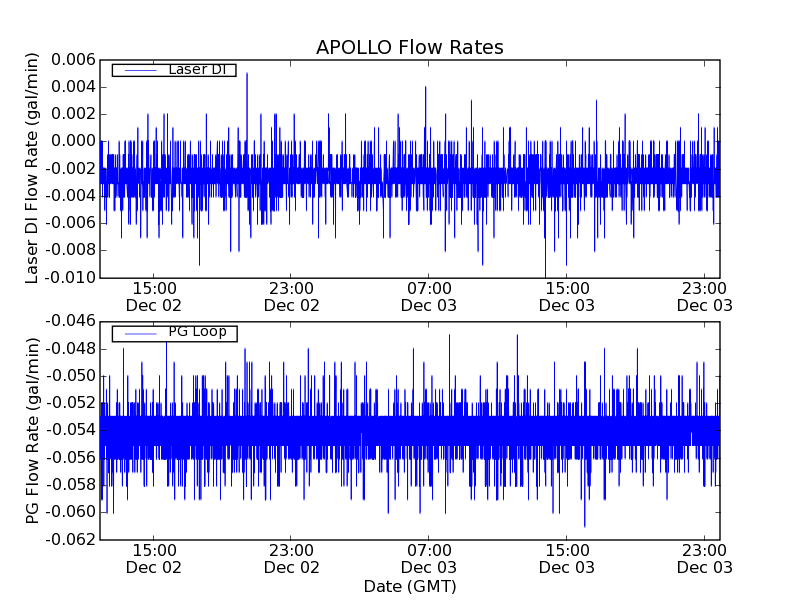Click the 'Laser DI' legend label

[x=197, y=69]
